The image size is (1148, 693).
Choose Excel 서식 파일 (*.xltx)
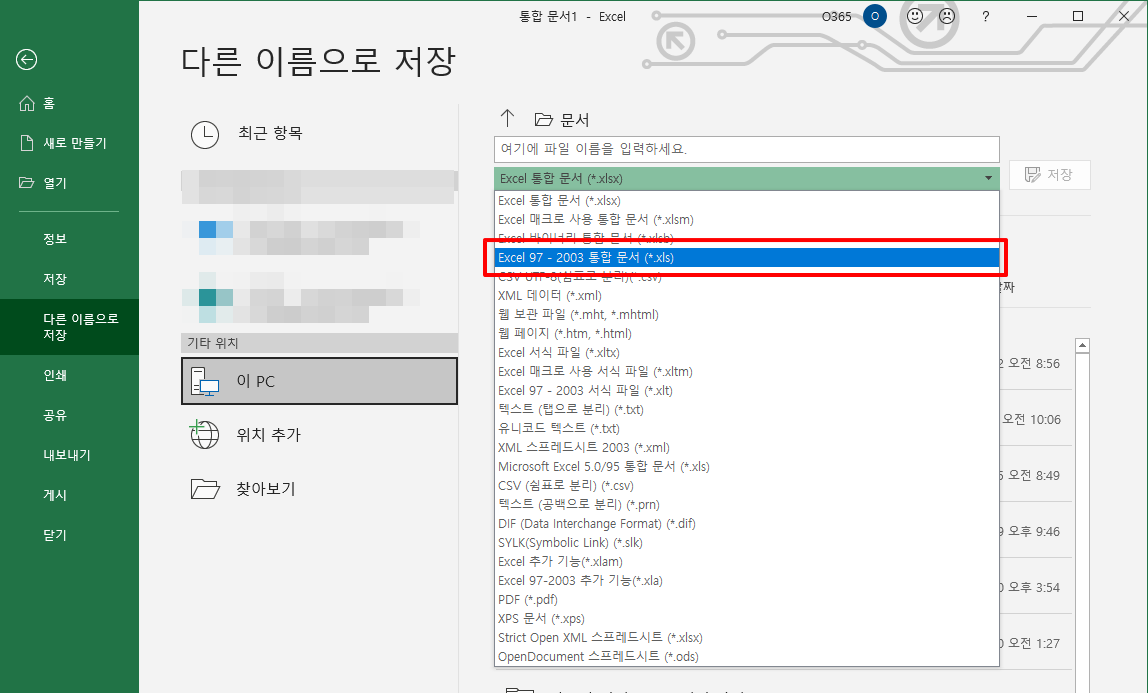point(747,353)
